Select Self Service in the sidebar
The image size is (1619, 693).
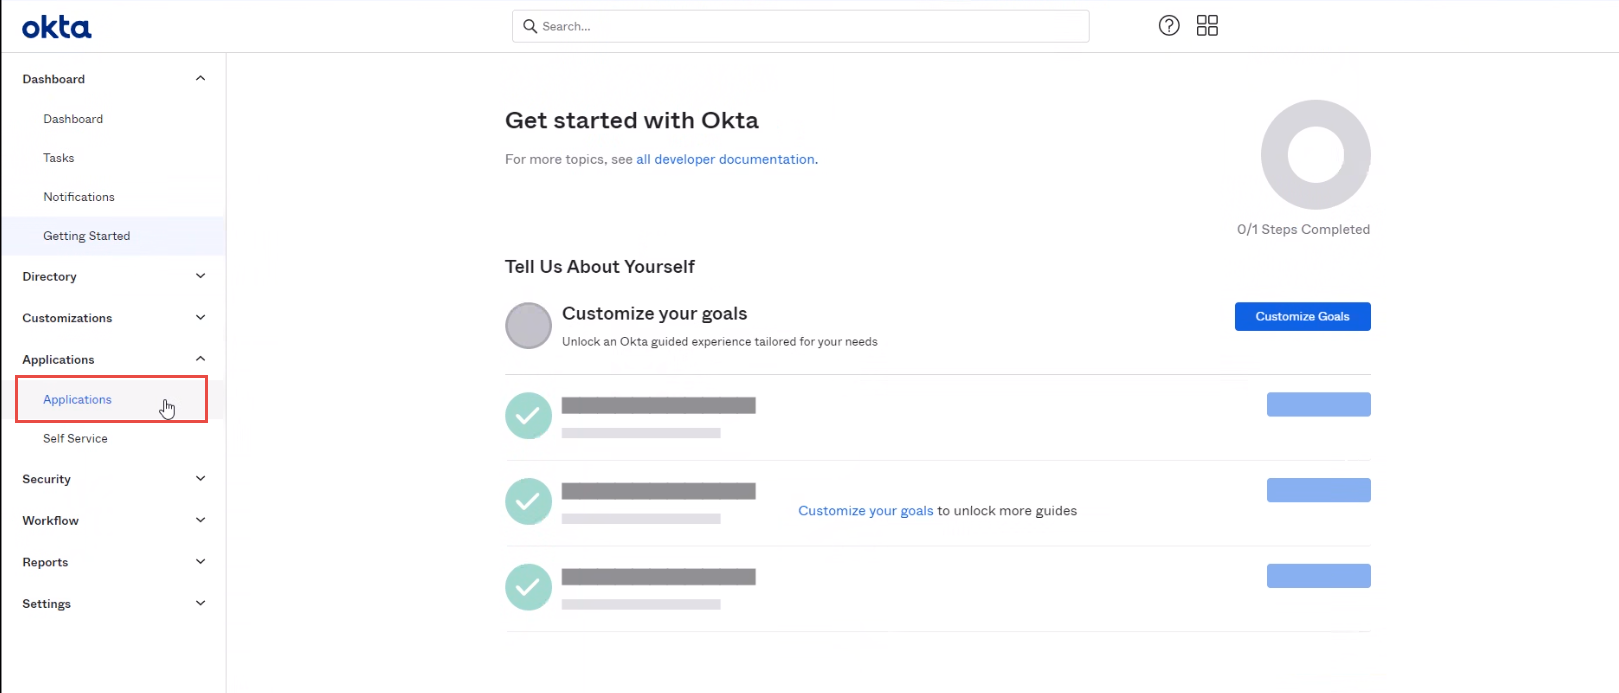75,439
